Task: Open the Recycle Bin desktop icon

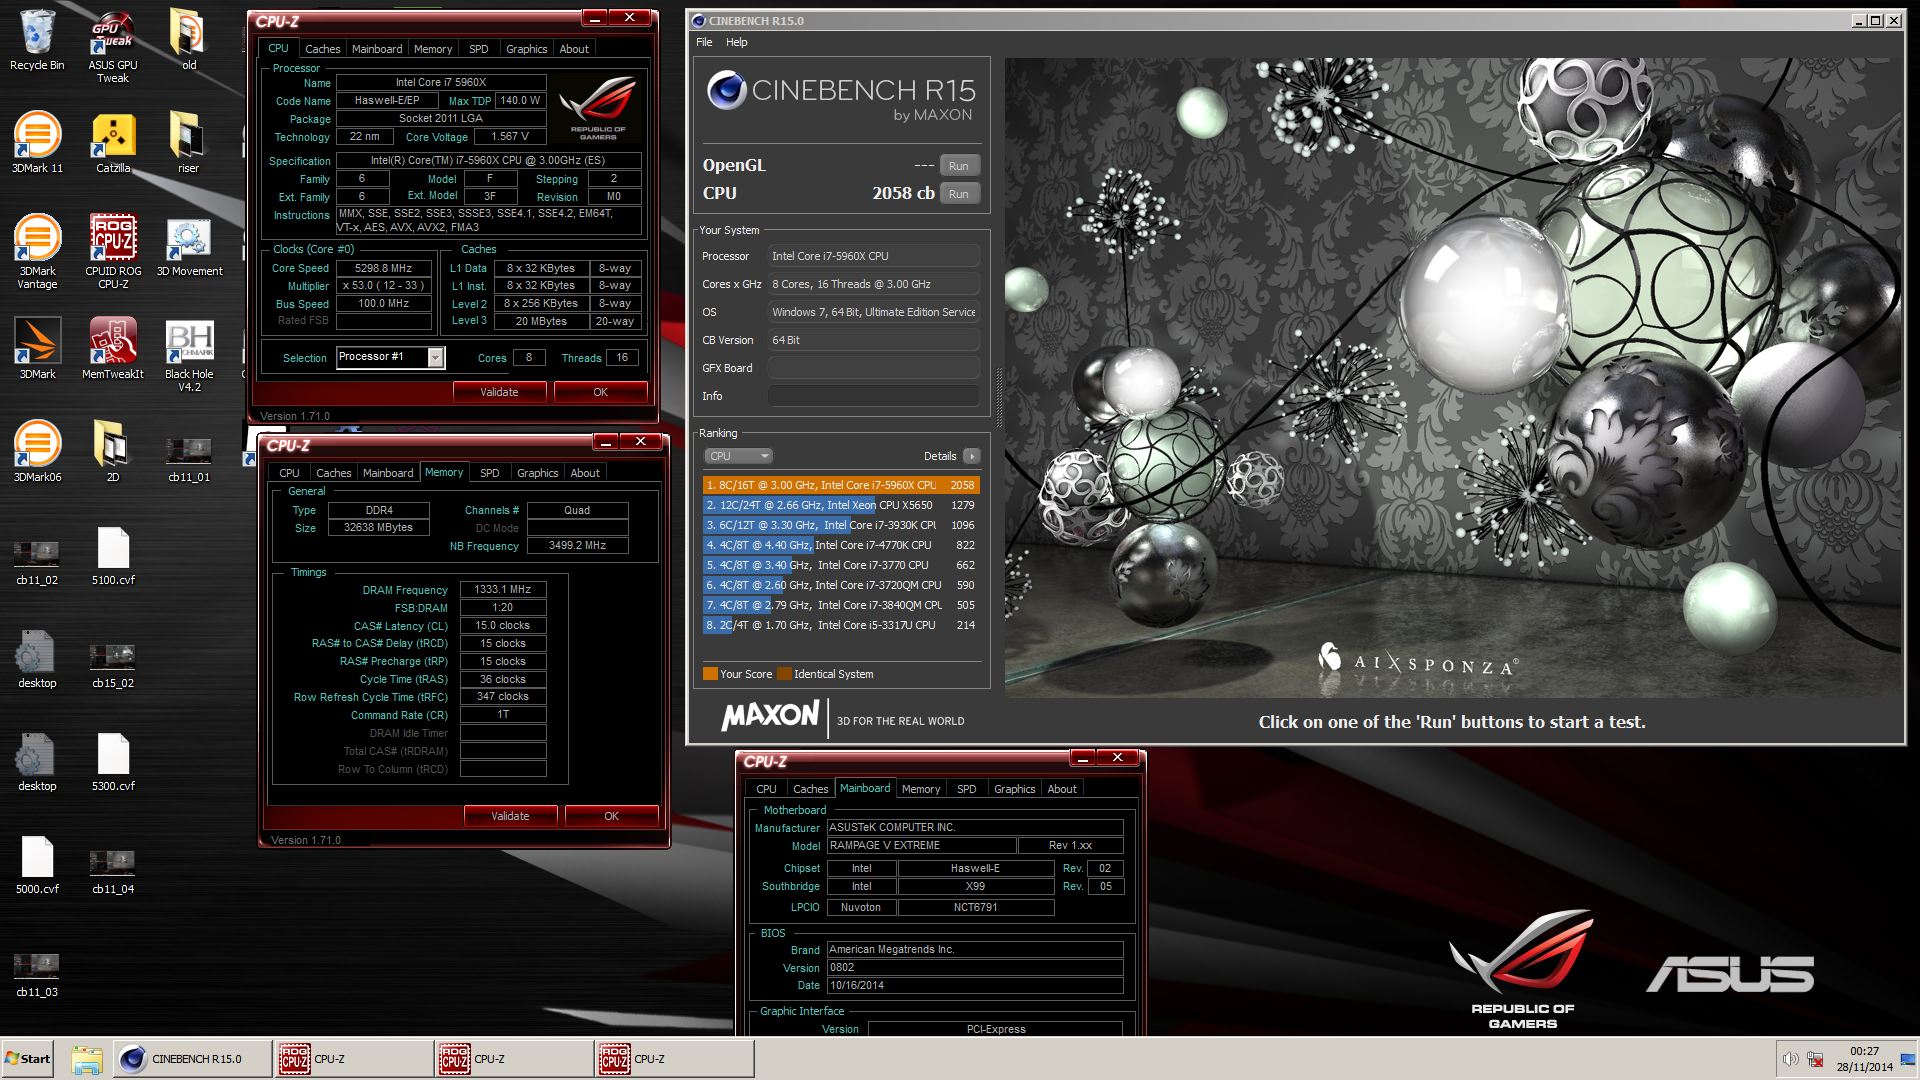Action: pyautogui.click(x=37, y=40)
